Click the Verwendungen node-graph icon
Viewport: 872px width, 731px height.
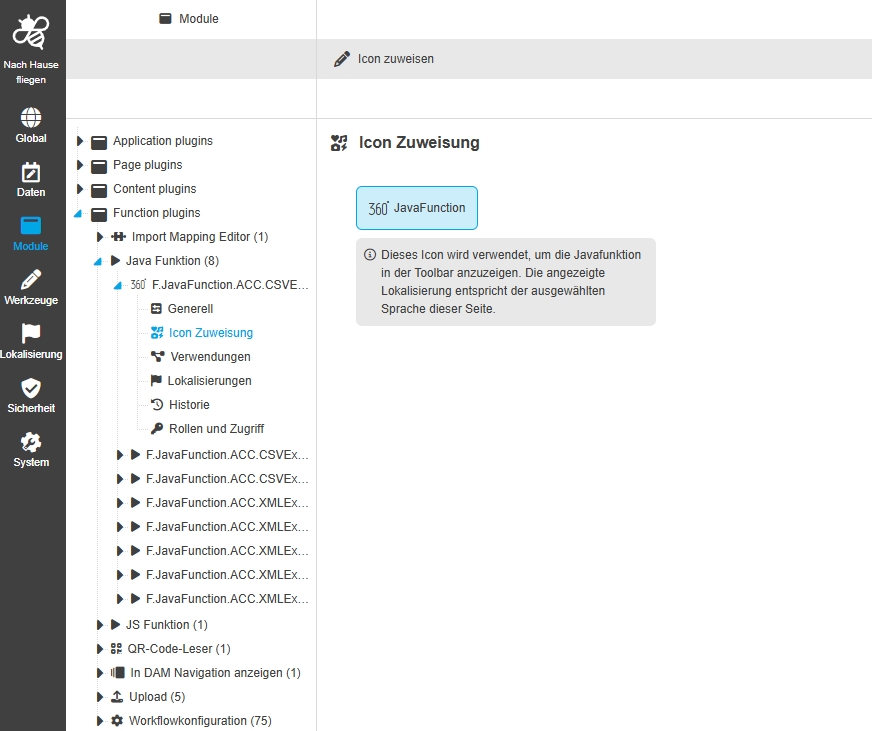click(x=158, y=357)
